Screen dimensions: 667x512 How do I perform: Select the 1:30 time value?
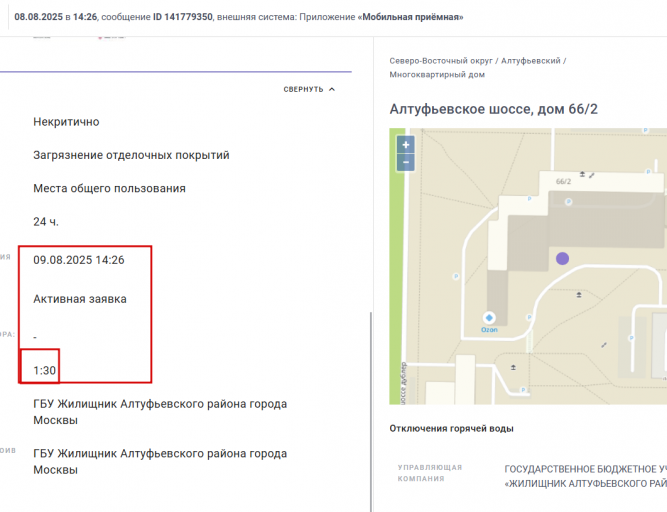[45, 371]
